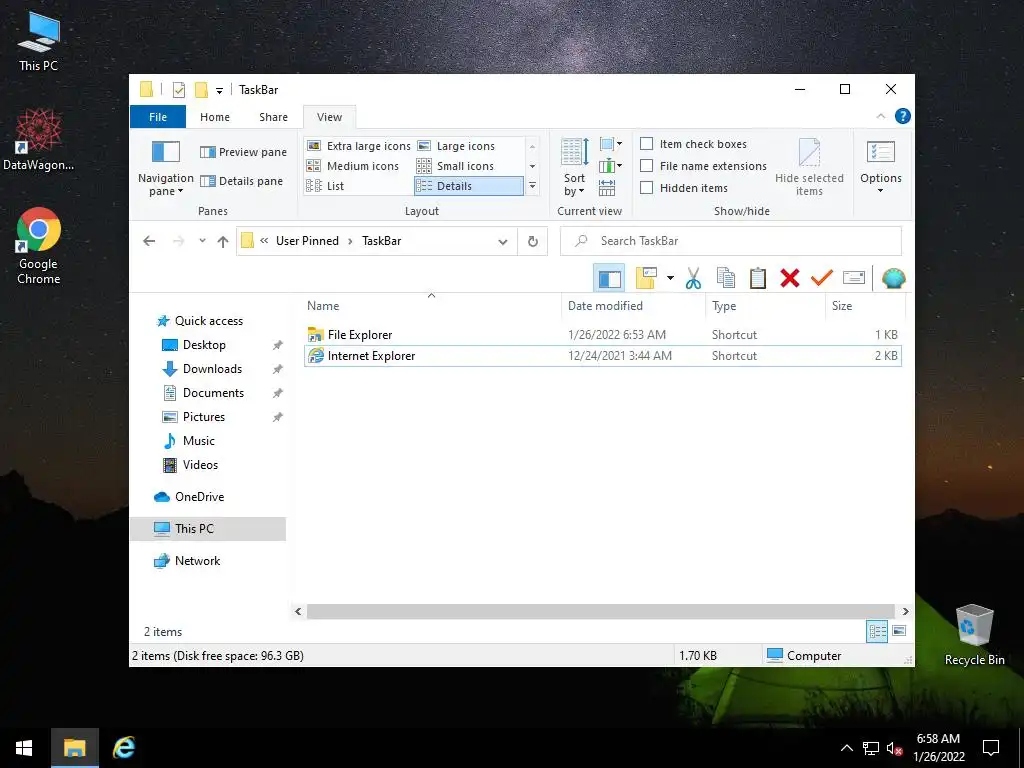Sort by the Size column header
Image resolution: width=1024 pixels, height=768 pixels.
(865, 306)
